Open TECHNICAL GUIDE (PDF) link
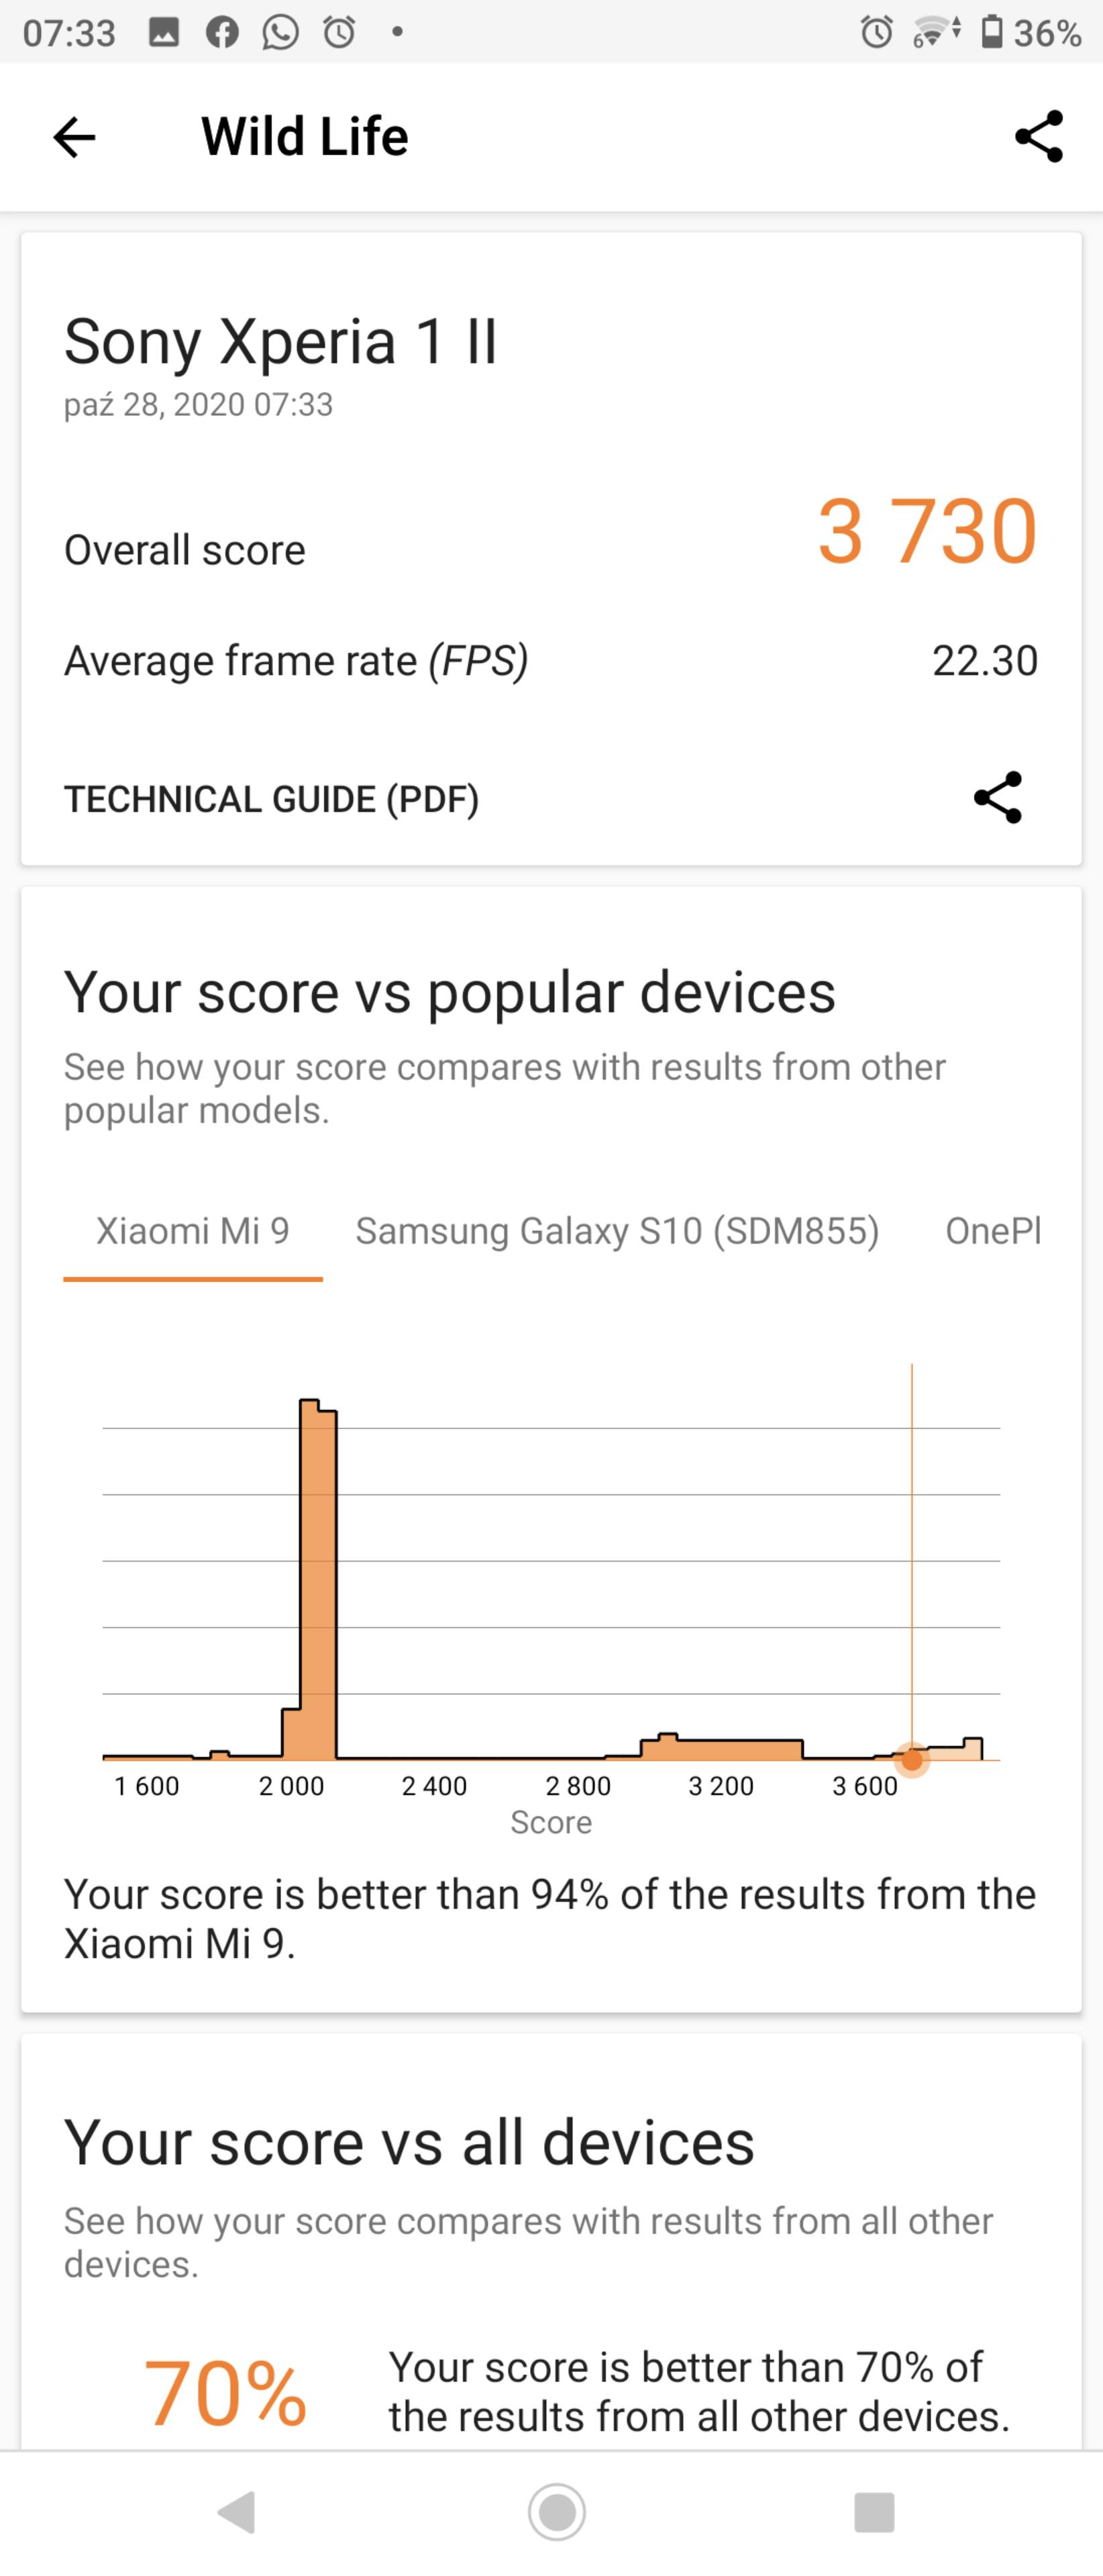 (x=272, y=799)
